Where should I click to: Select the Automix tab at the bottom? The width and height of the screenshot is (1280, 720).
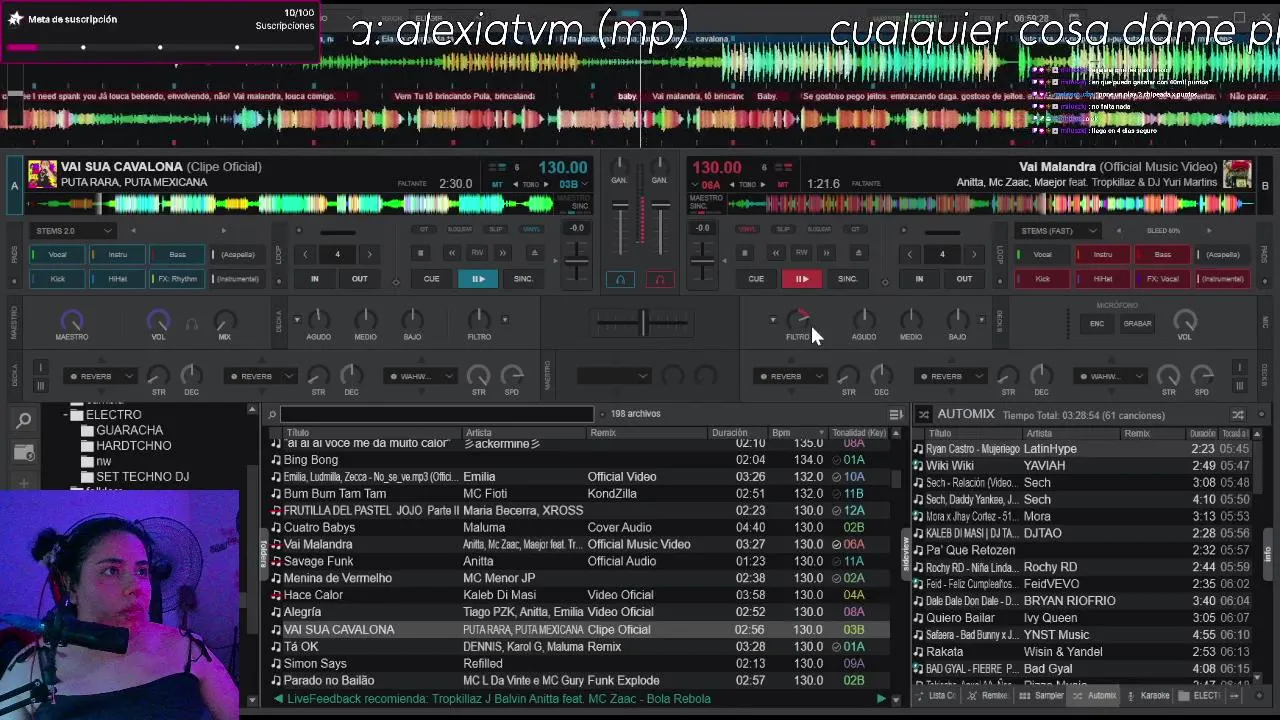click(x=1094, y=696)
